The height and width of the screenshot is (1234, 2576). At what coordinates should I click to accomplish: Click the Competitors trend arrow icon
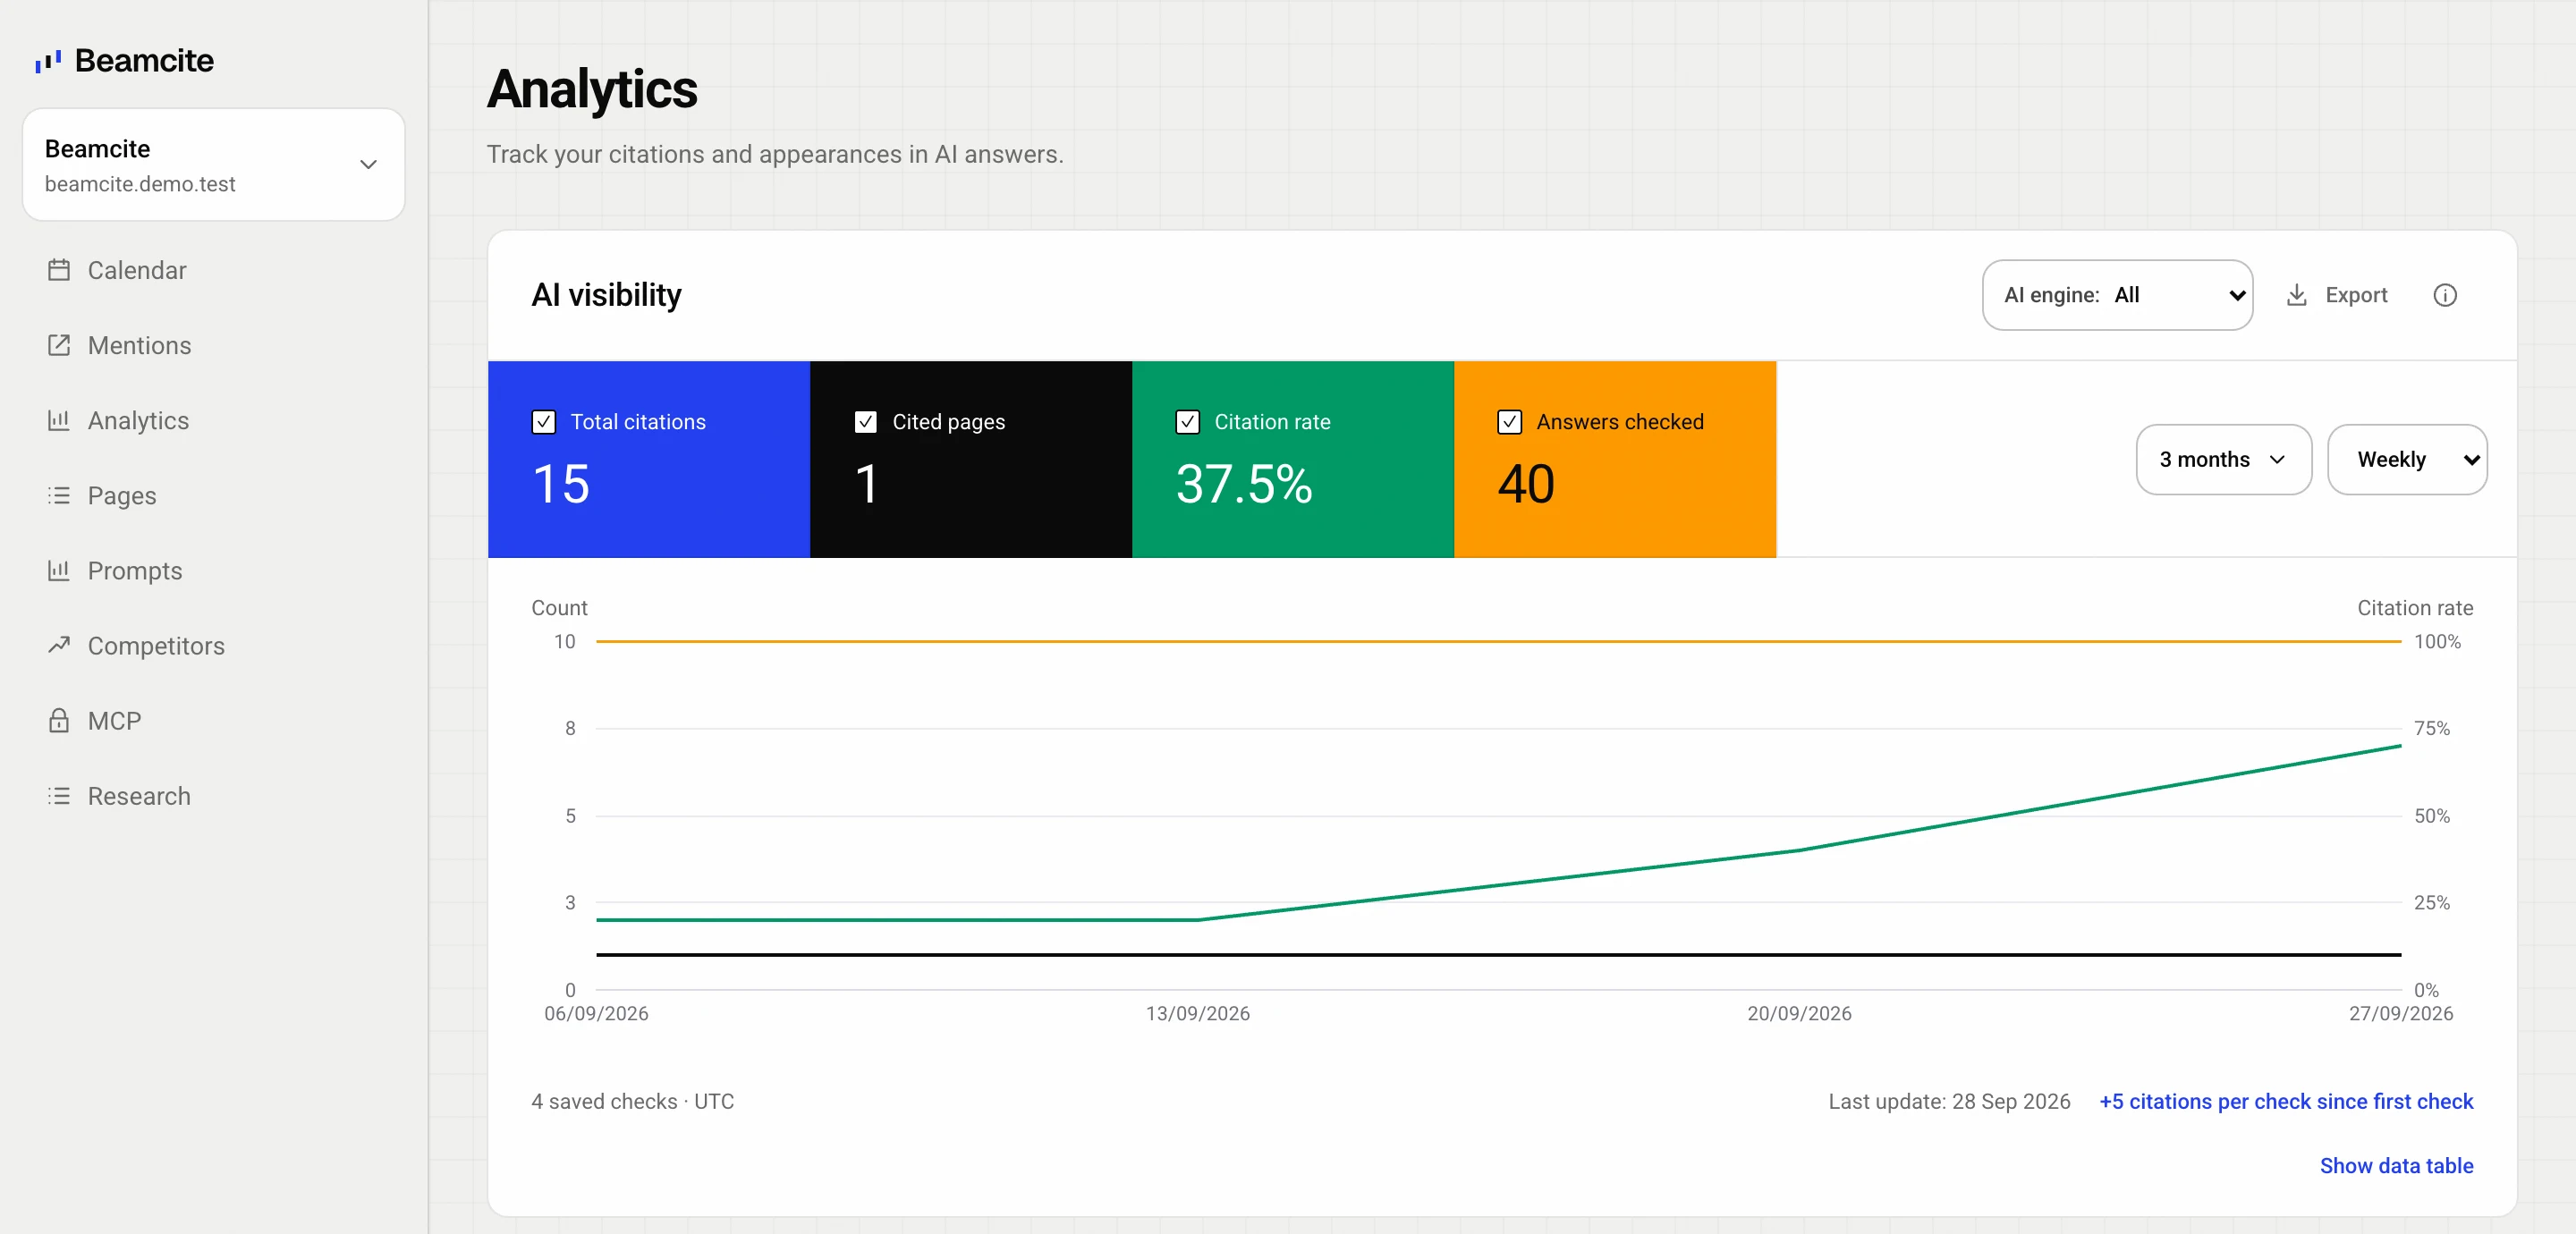click(59, 645)
